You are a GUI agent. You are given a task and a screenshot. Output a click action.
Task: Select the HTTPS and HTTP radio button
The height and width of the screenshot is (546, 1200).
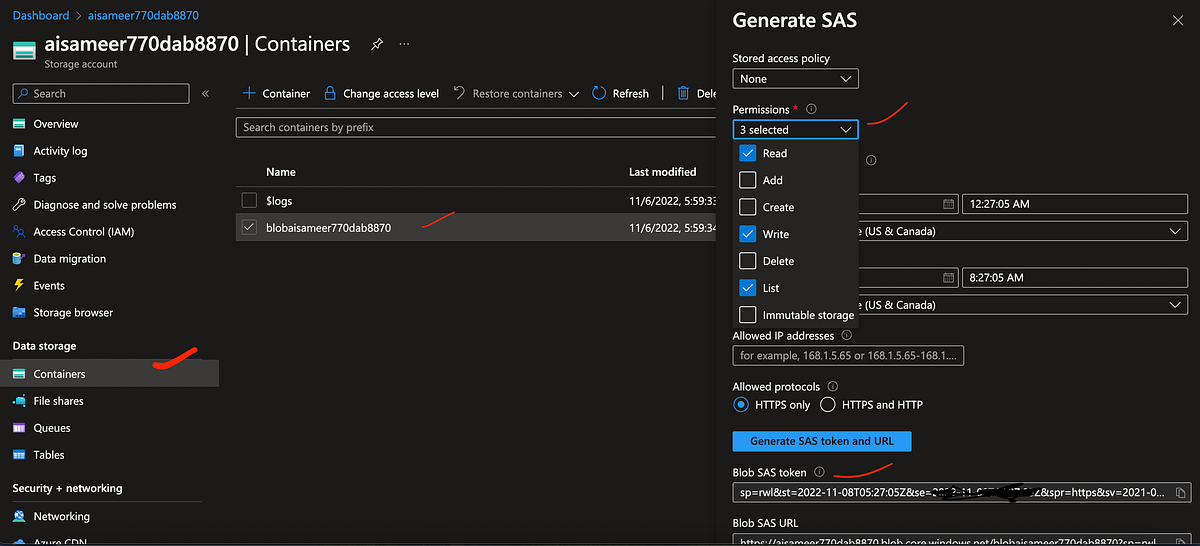pyautogui.click(x=828, y=405)
